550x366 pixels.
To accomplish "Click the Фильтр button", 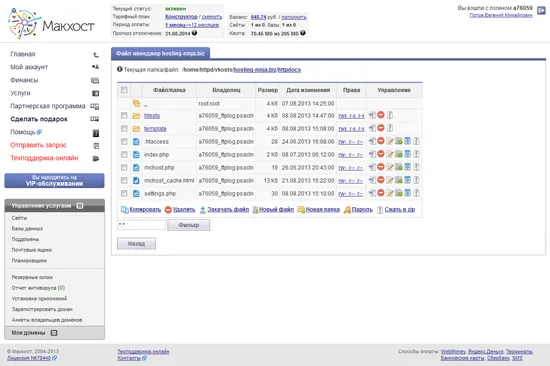I will pos(189,225).
